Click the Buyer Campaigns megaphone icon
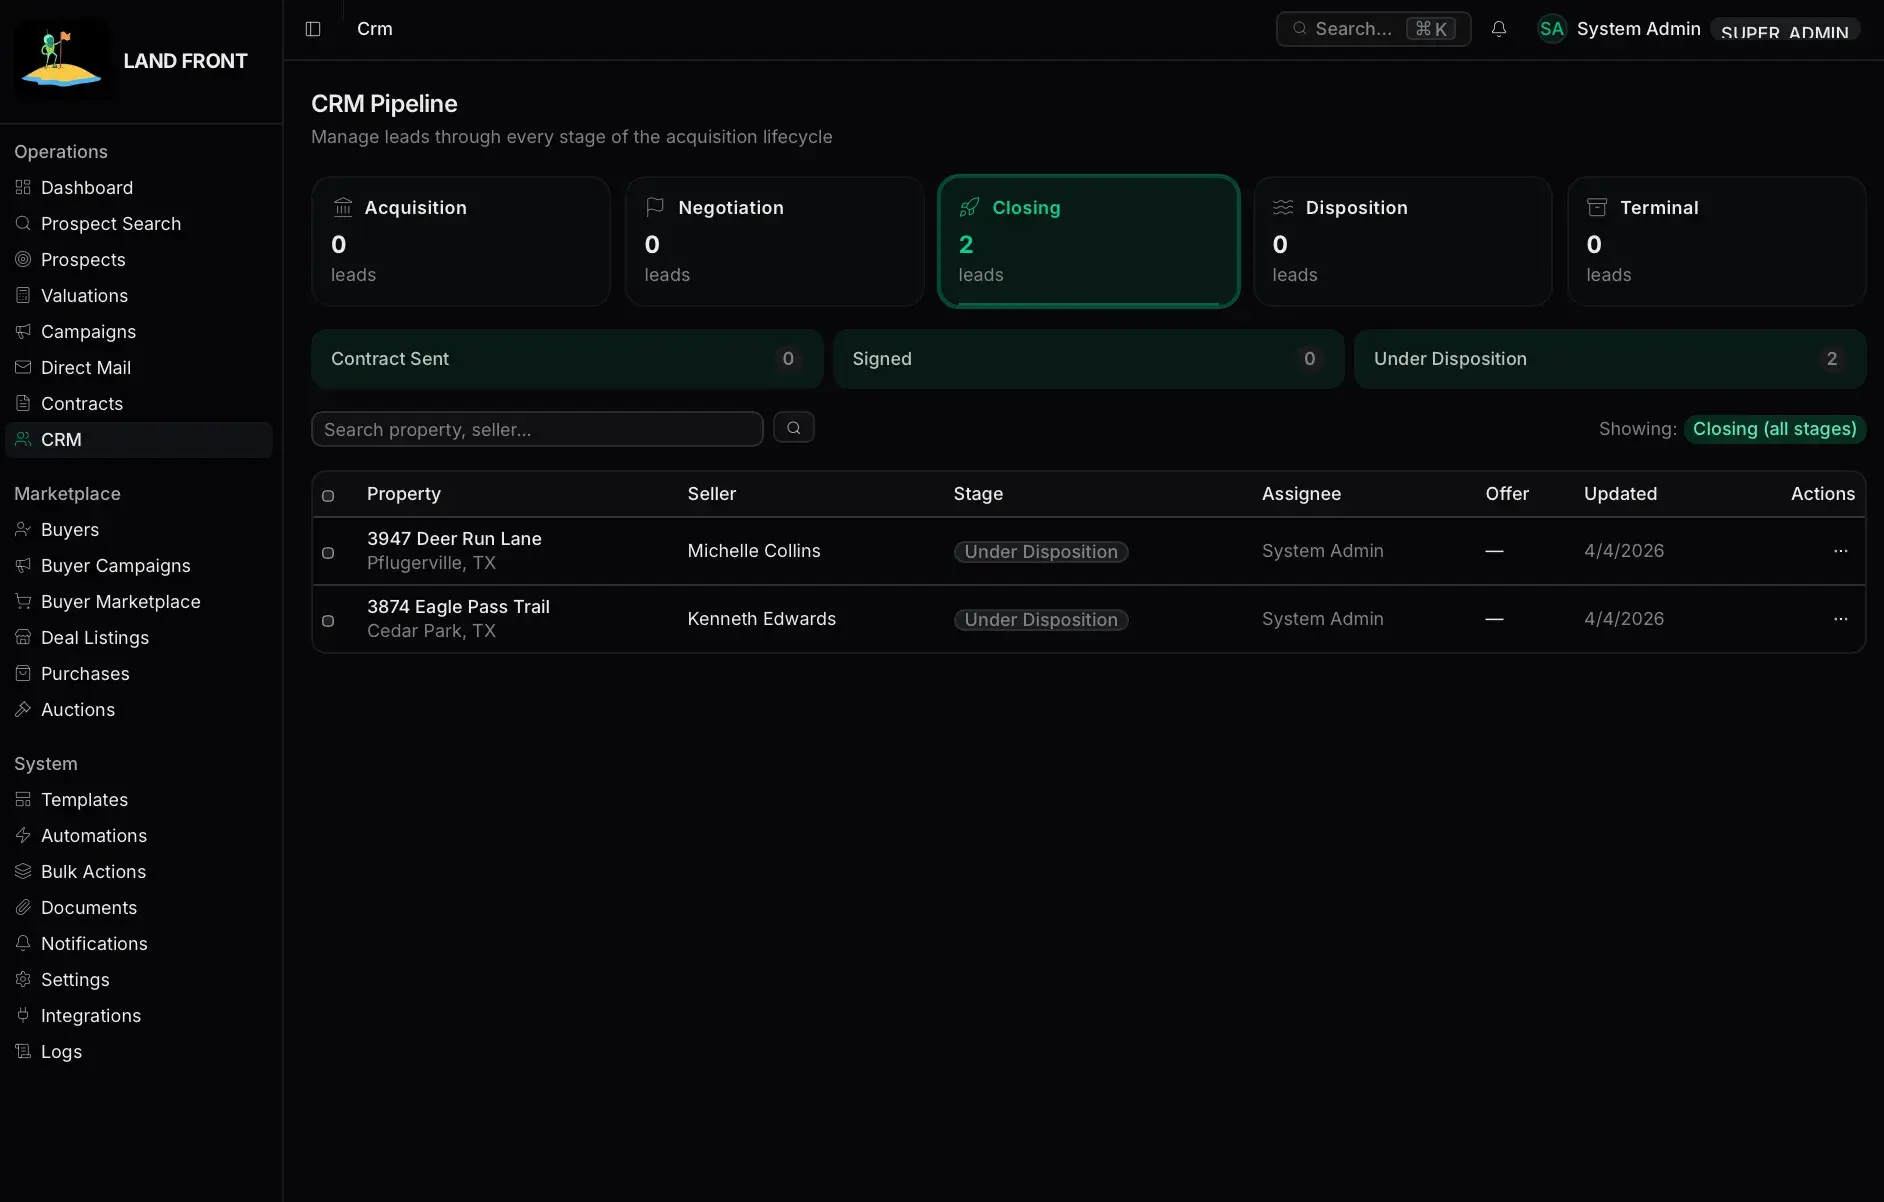 point(23,565)
